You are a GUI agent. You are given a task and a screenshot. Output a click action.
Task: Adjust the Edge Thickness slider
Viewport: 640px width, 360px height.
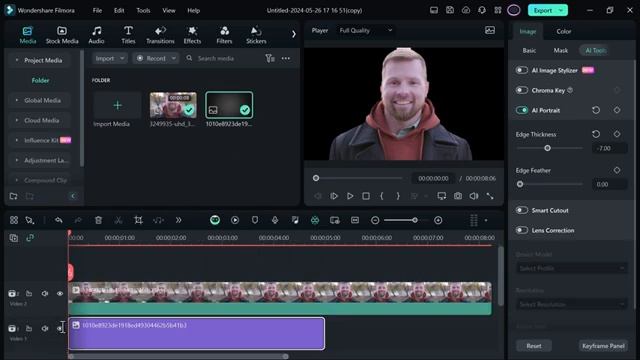pos(549,148)
